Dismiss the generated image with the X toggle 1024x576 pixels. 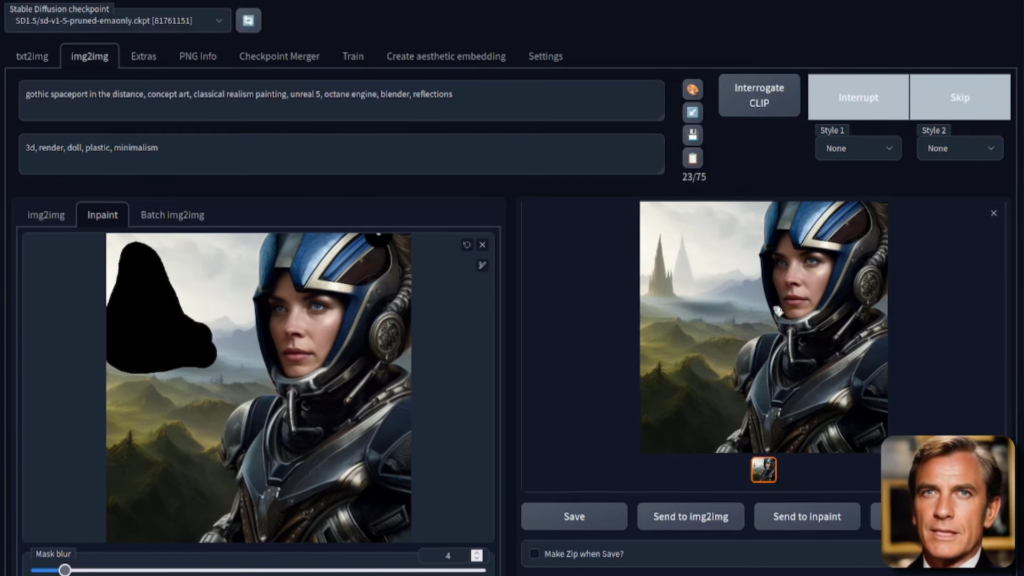993,213
